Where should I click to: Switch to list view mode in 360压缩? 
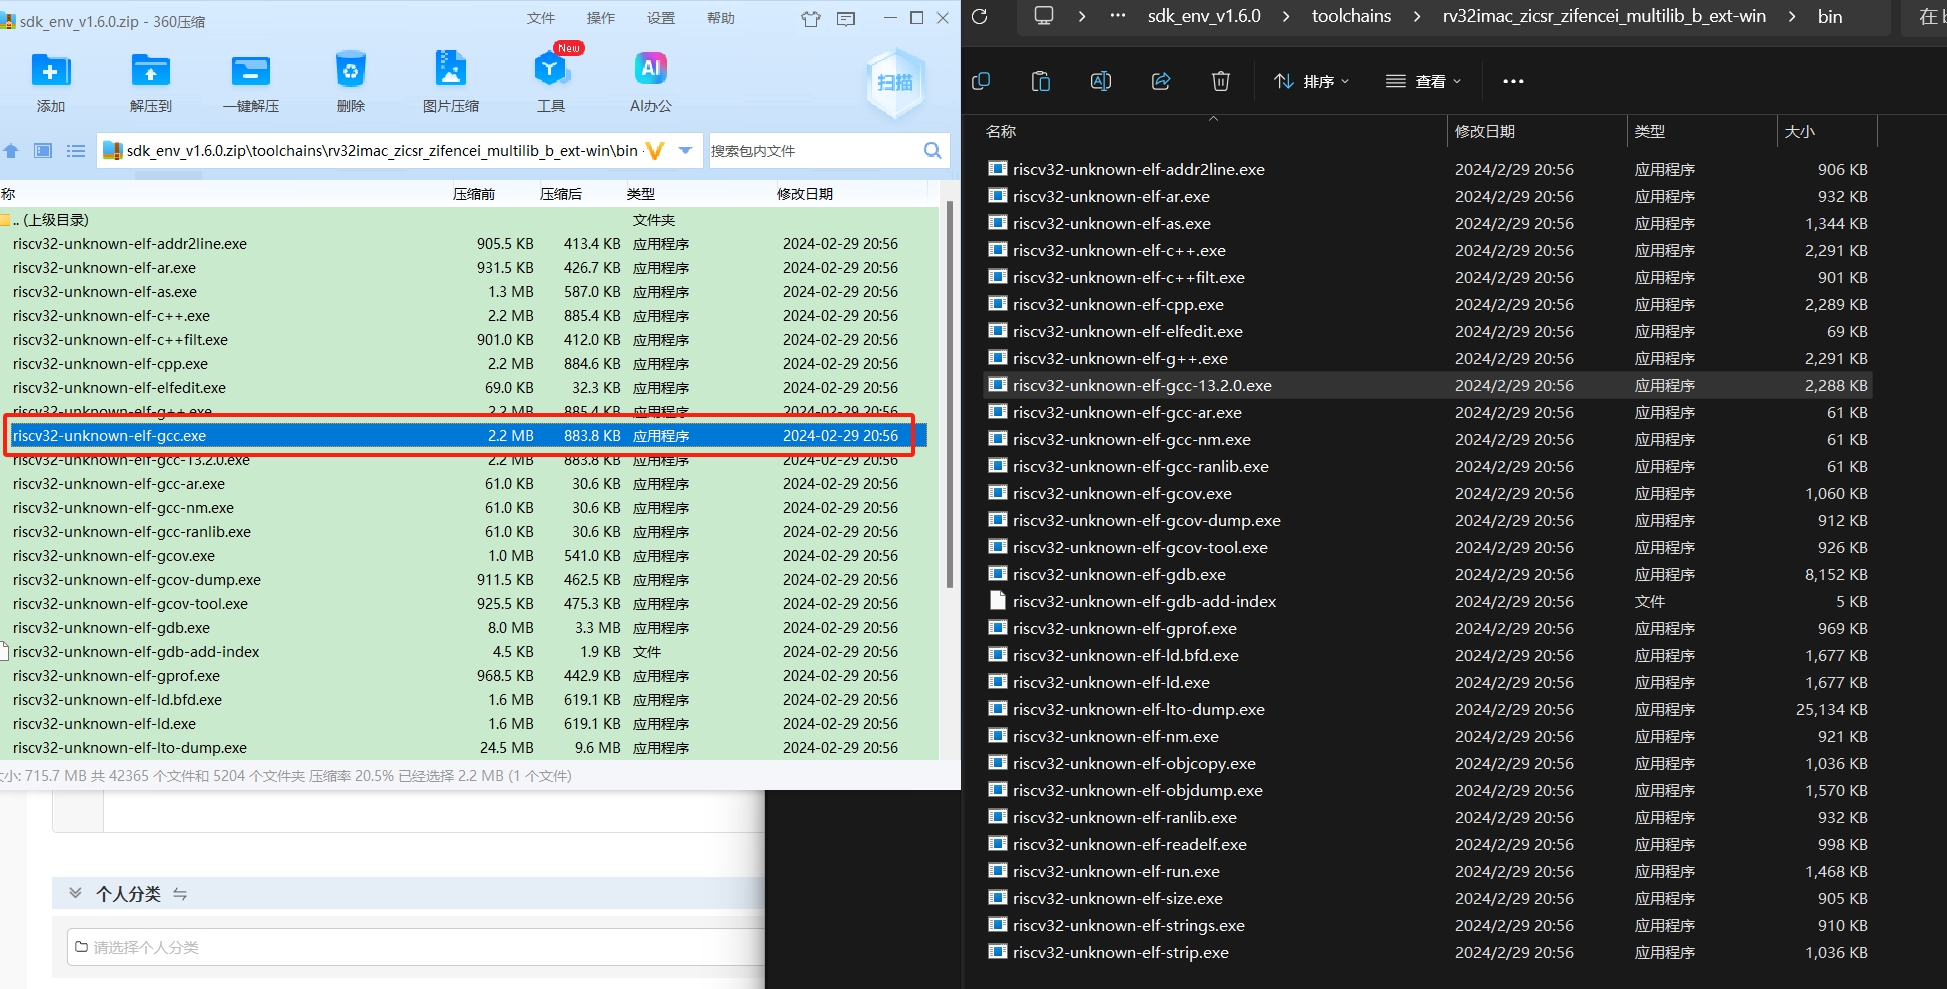[x=76, y=151]
